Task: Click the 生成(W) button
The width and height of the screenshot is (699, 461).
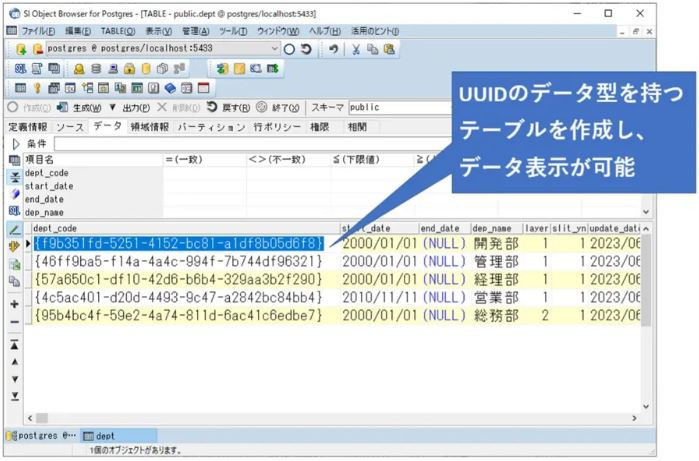Action: (x=79, y=107)
